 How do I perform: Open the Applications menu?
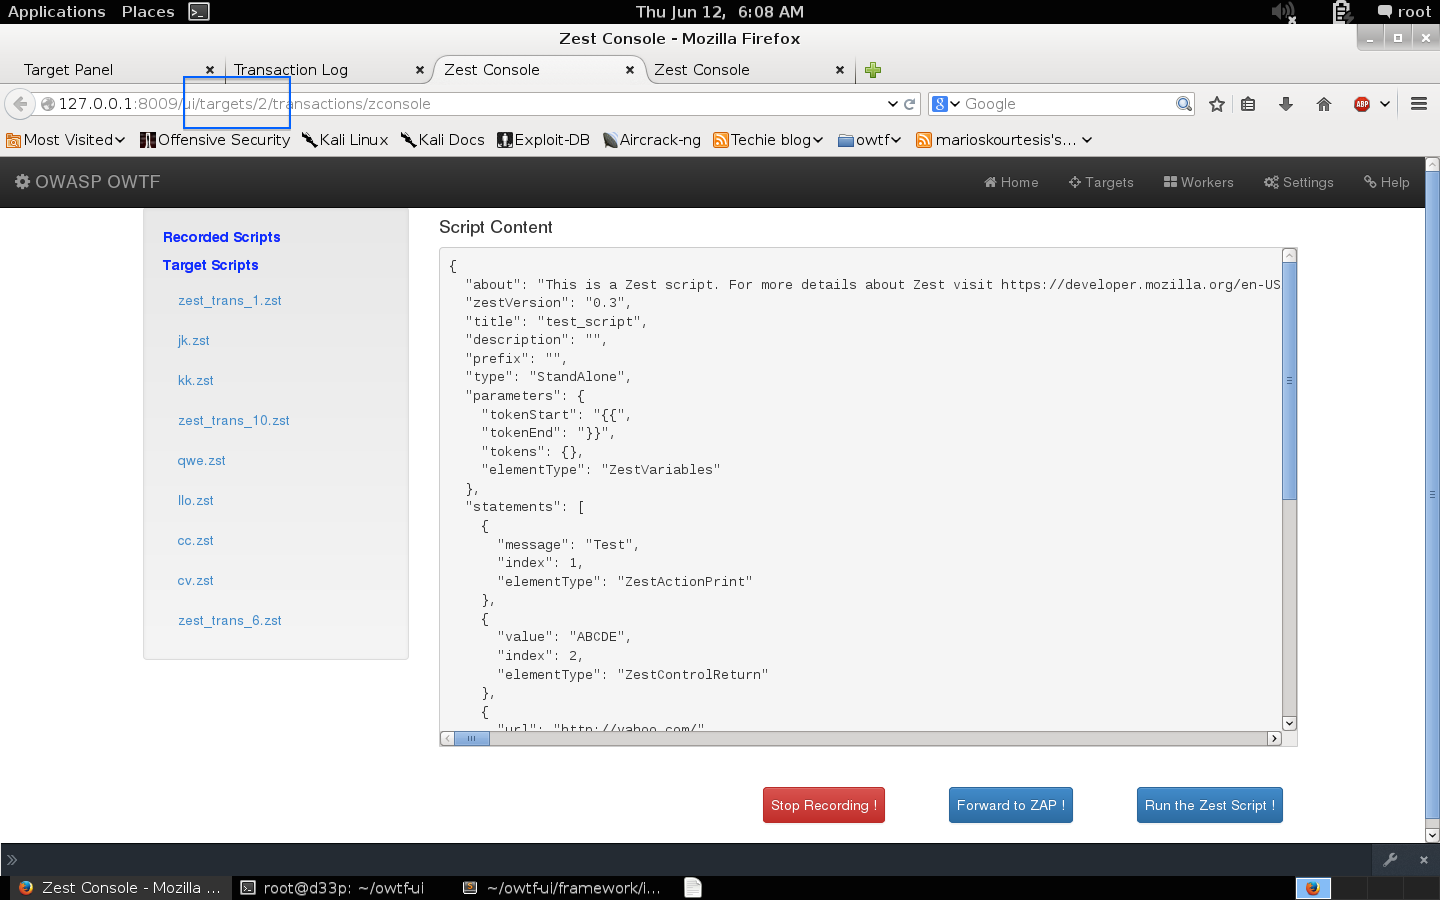coord(56,12)
